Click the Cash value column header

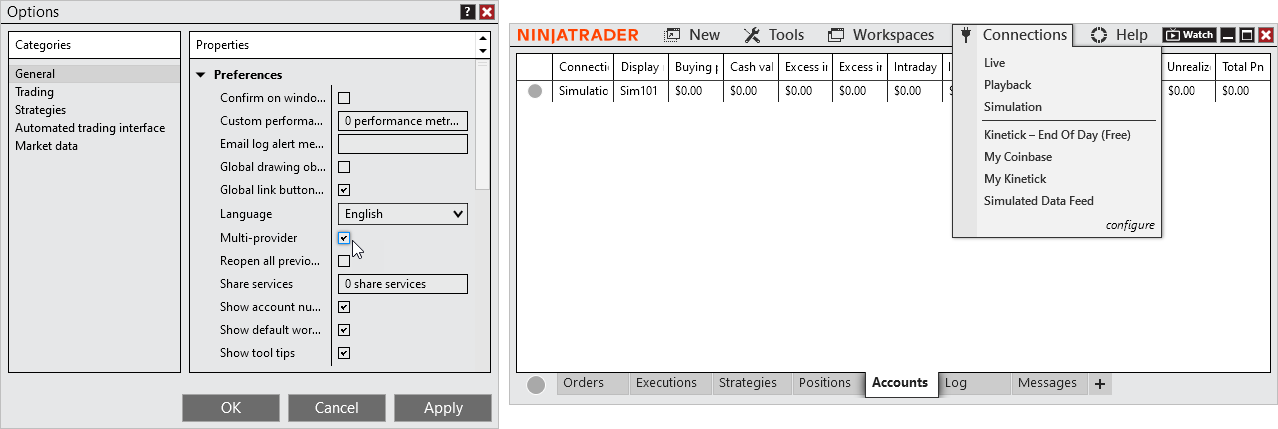(751, 67)
